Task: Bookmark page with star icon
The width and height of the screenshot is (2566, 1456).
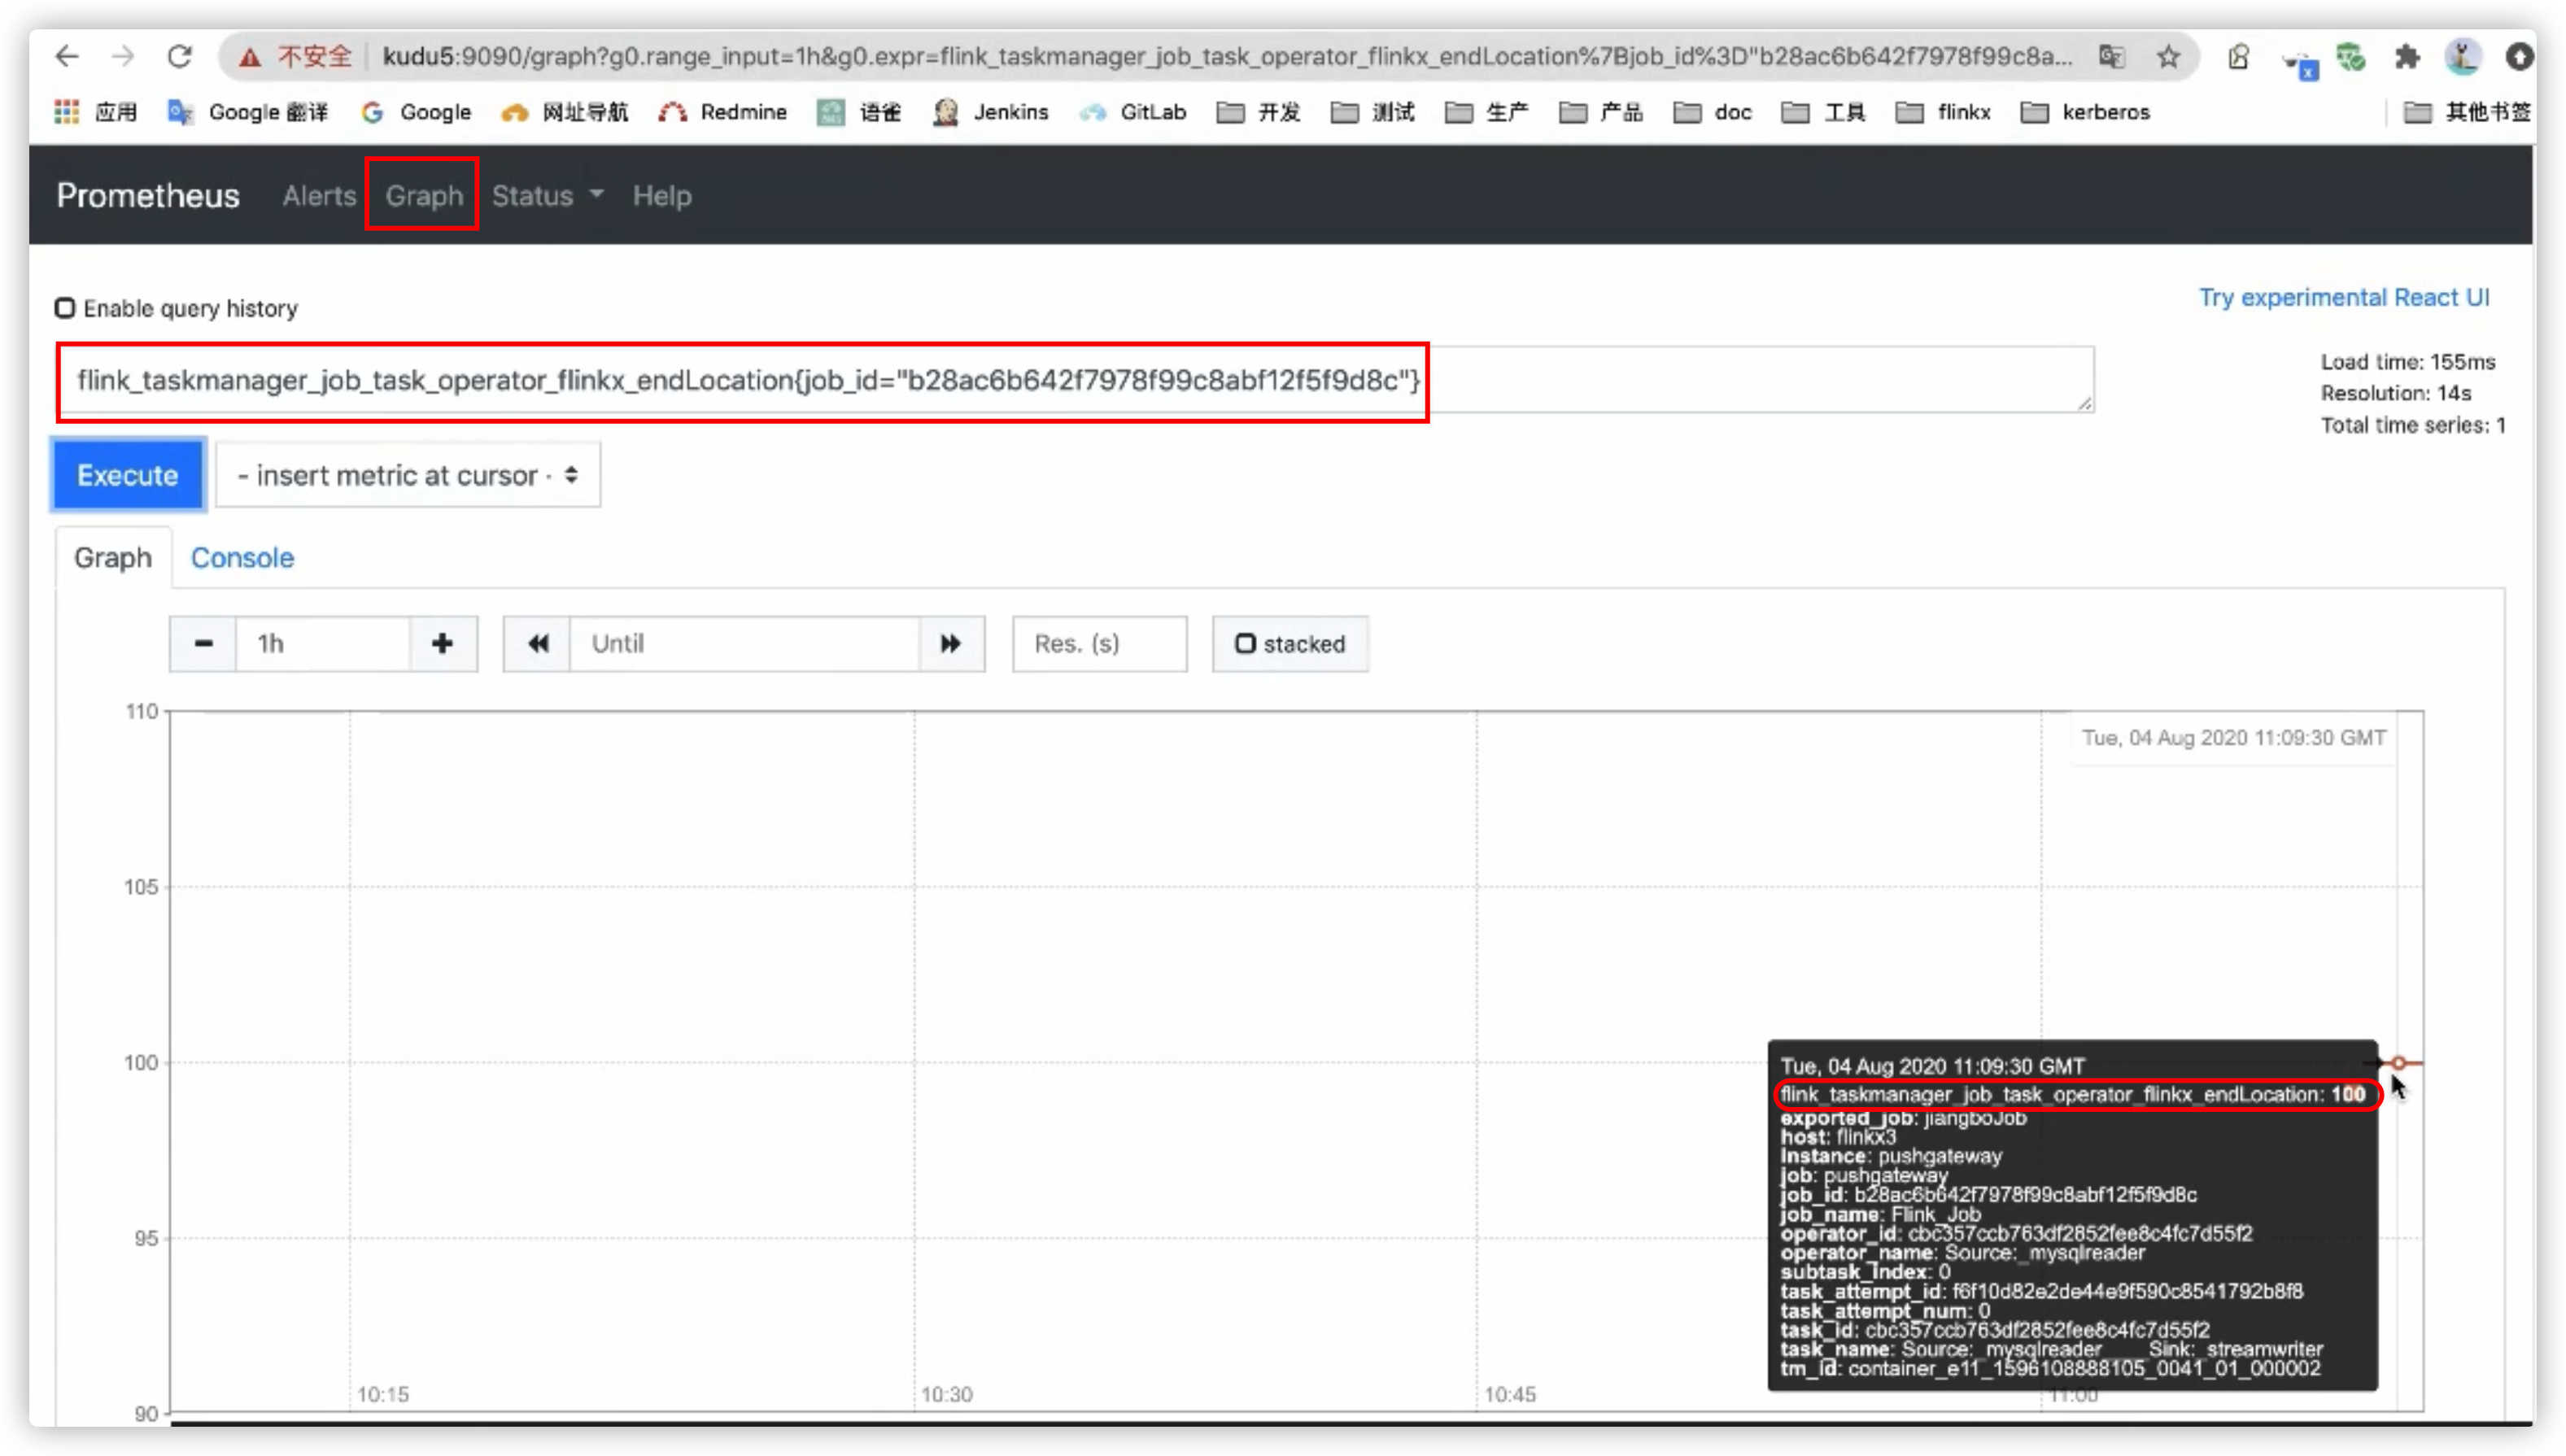Action: (x=2168, y=57)
